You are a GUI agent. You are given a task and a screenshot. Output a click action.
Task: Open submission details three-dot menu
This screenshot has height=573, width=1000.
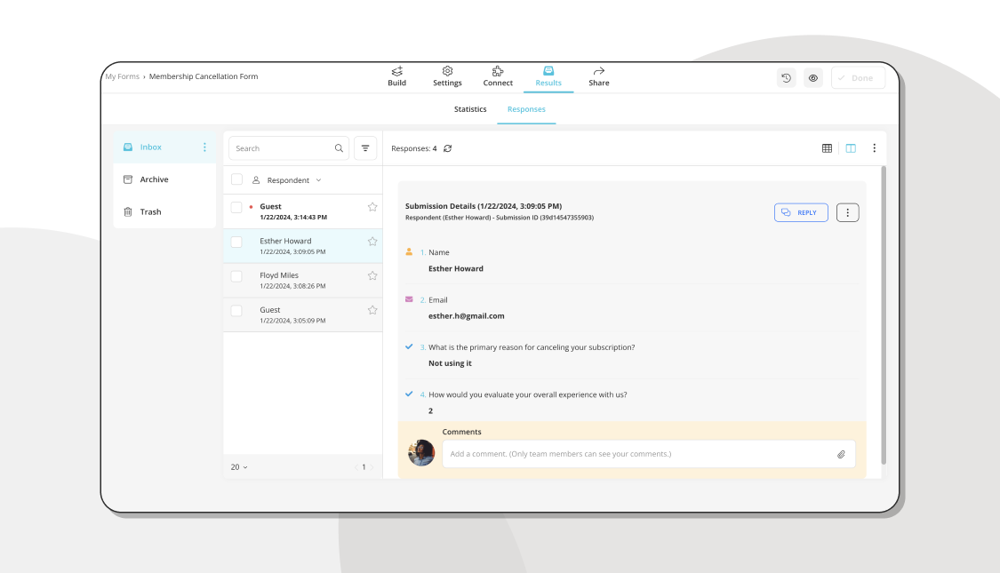(847, 213)
